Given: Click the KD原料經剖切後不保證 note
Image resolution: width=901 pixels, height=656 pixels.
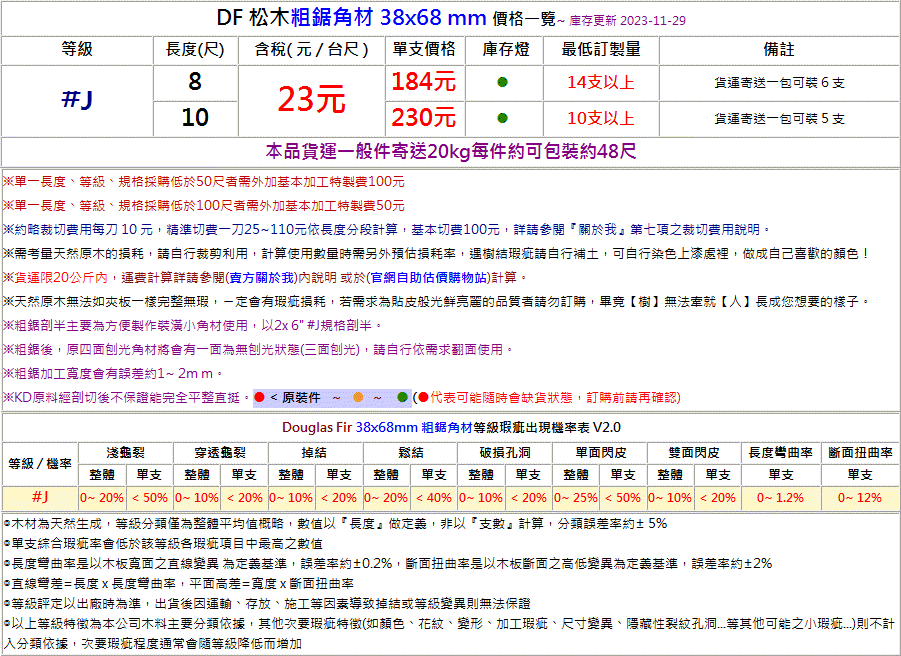Looking at the screenshot, I should 127,398.
